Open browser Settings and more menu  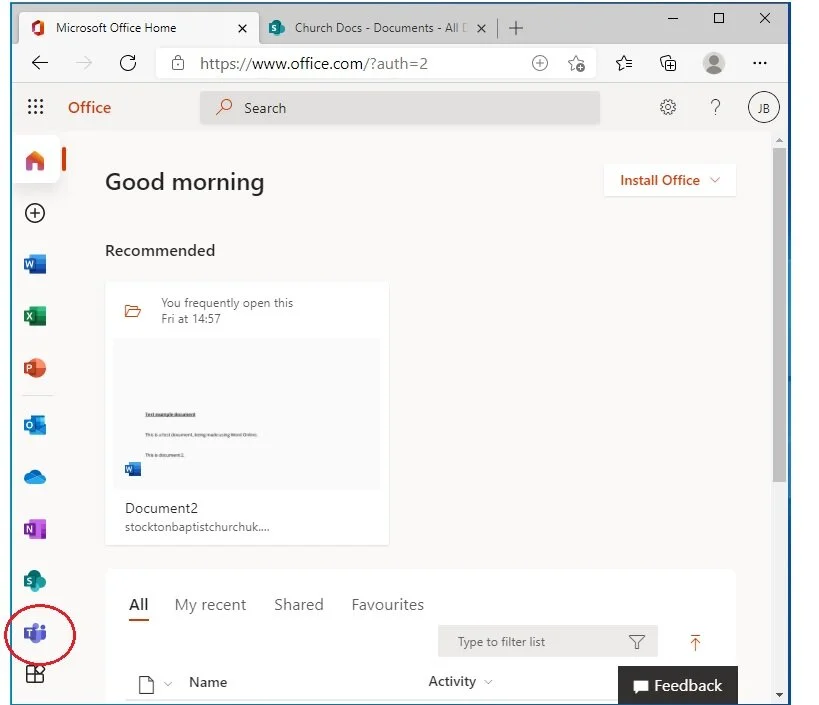759,63
